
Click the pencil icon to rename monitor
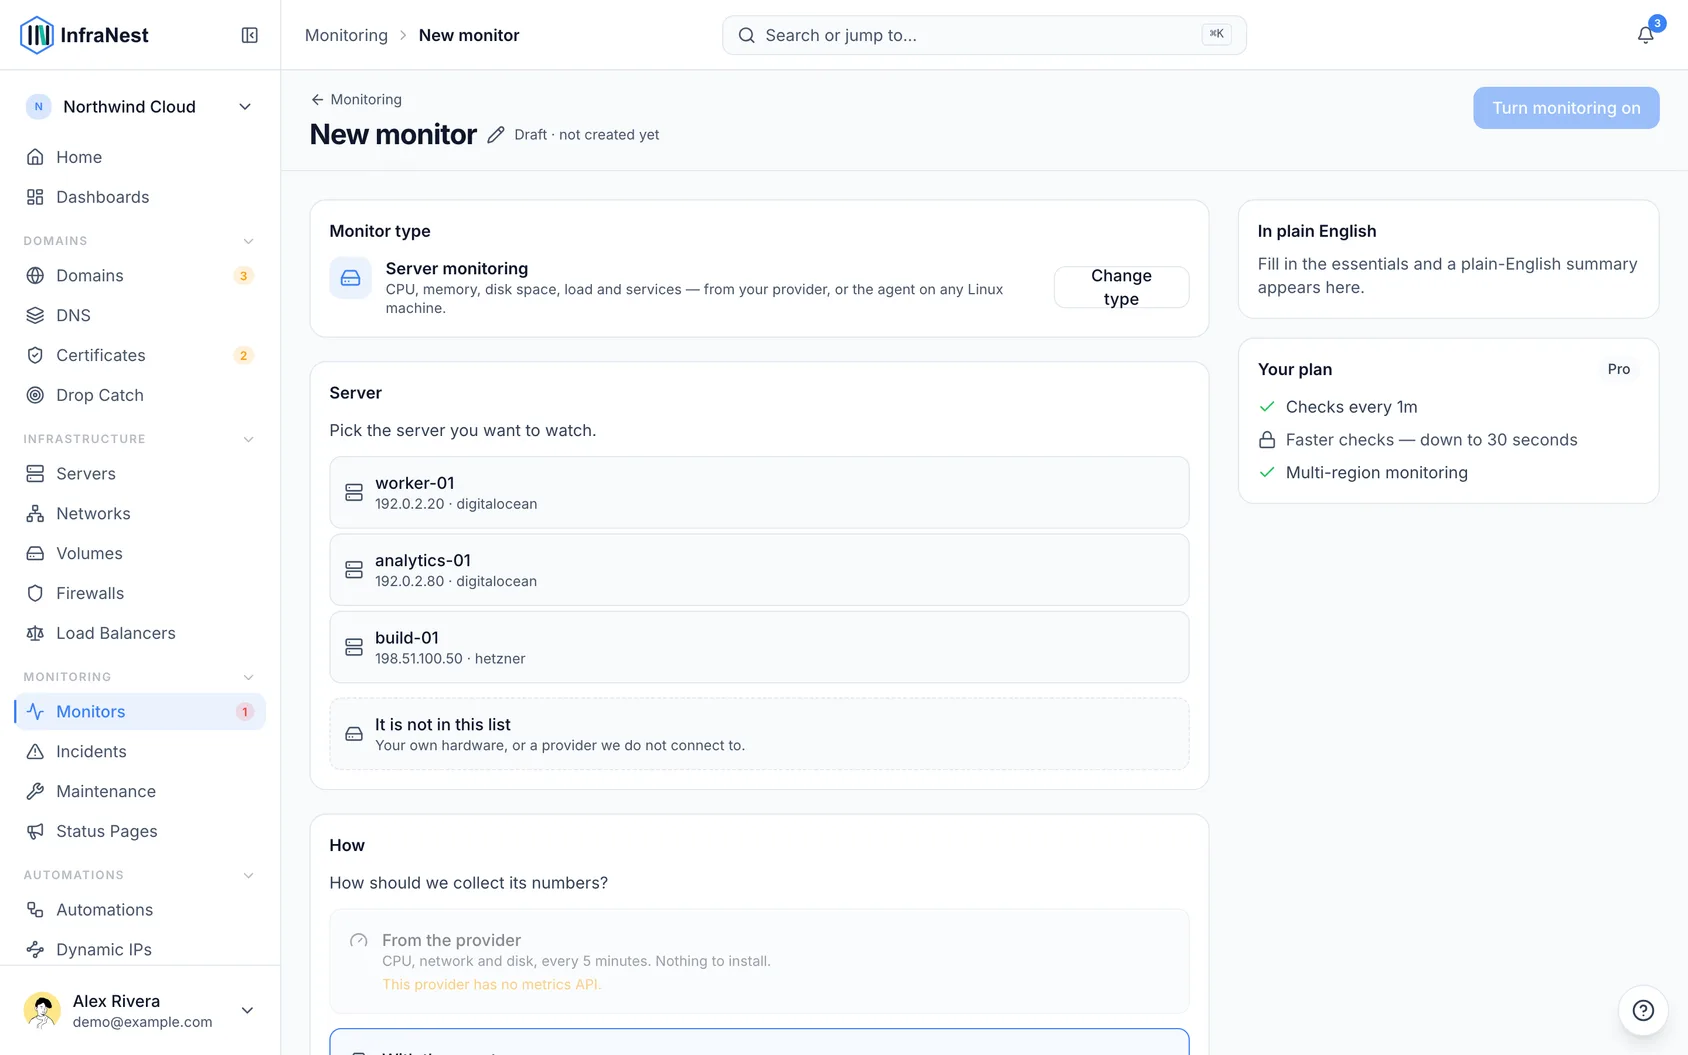pyautogui.click(x=496, y=134)
